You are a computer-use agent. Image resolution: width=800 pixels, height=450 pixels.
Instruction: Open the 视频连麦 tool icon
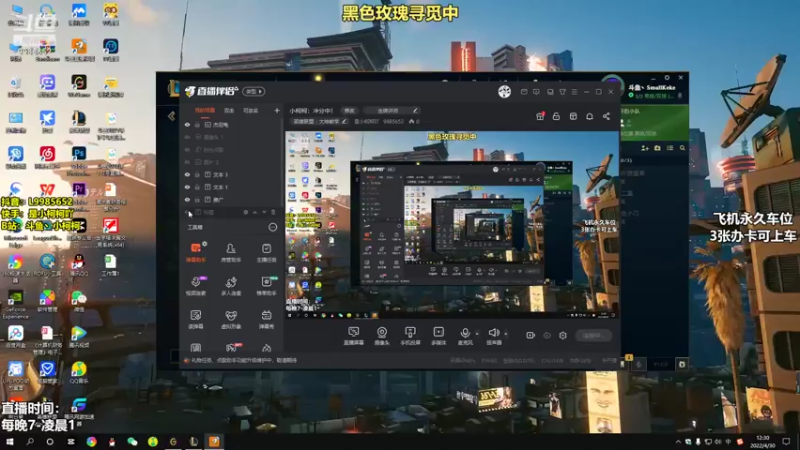(195, 286)
